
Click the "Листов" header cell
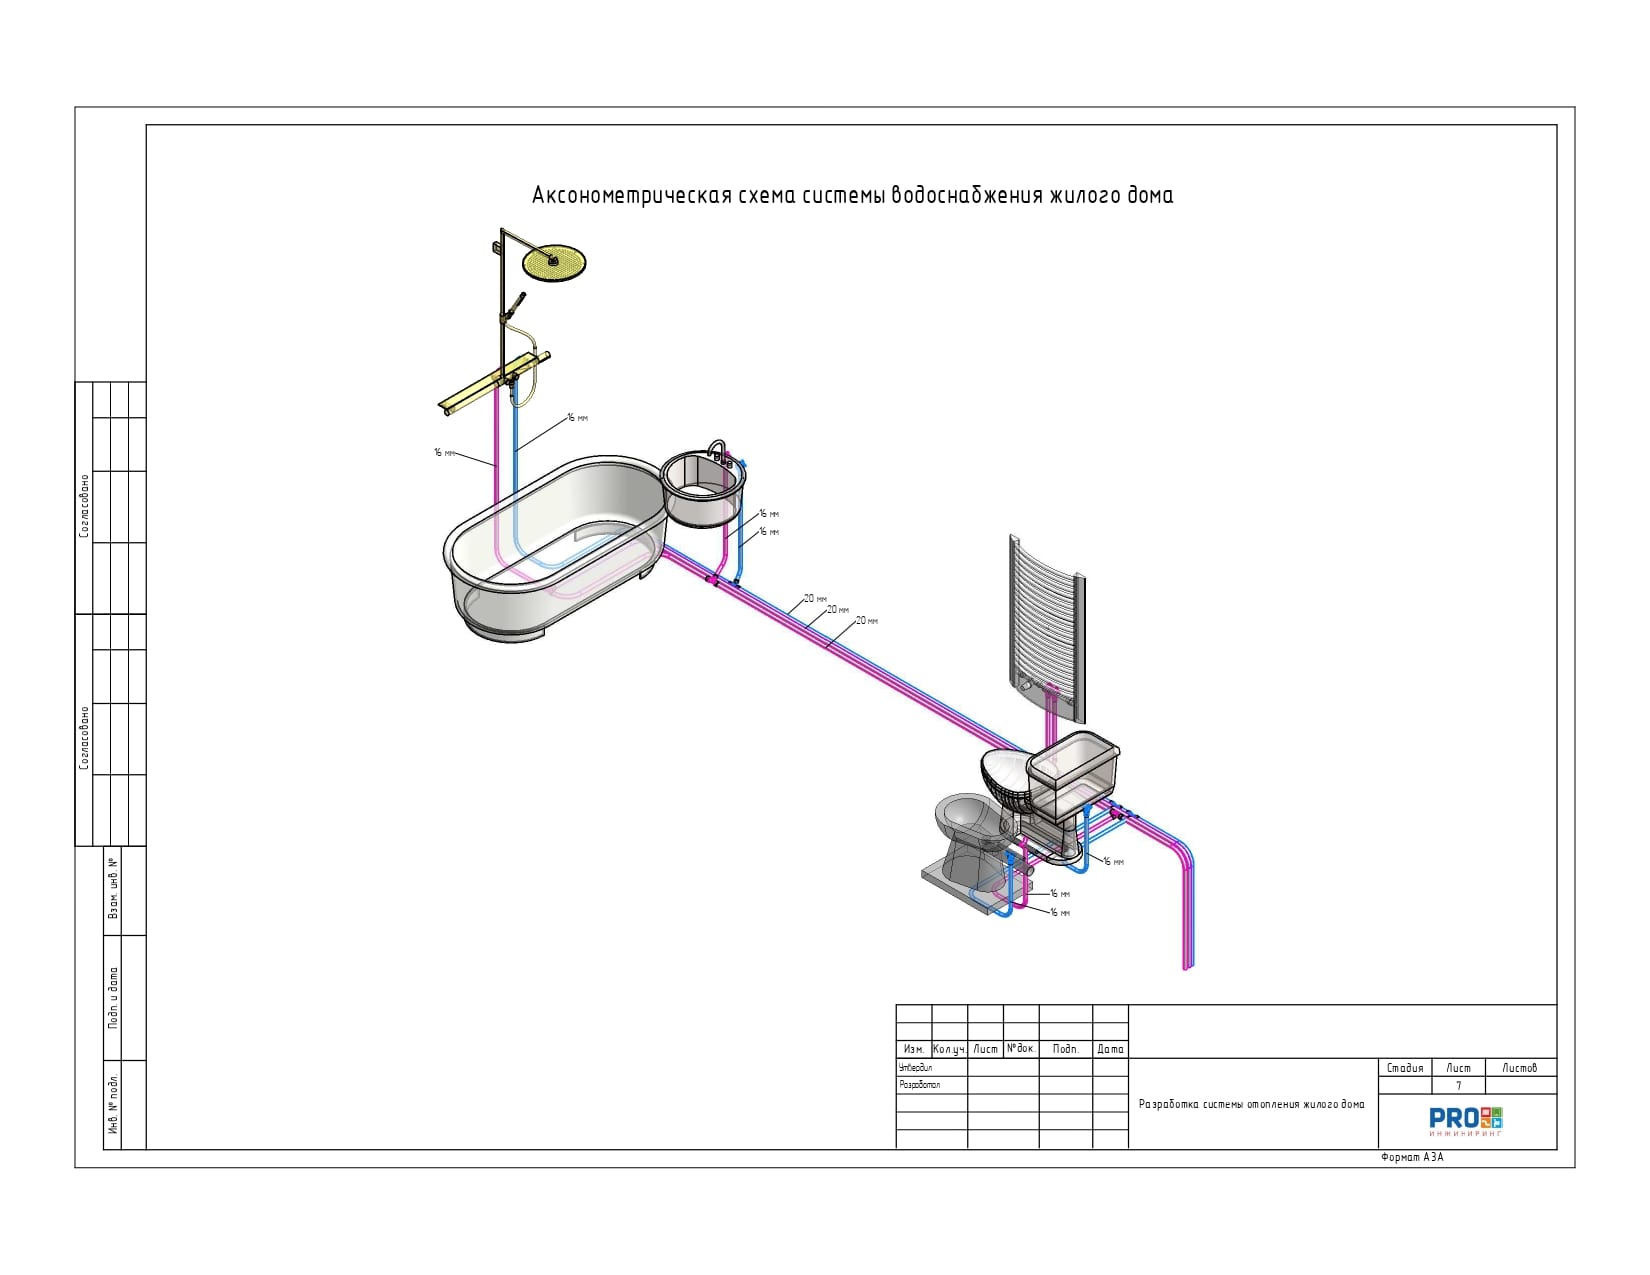pyautogui.click(x=1519, y=1068)
